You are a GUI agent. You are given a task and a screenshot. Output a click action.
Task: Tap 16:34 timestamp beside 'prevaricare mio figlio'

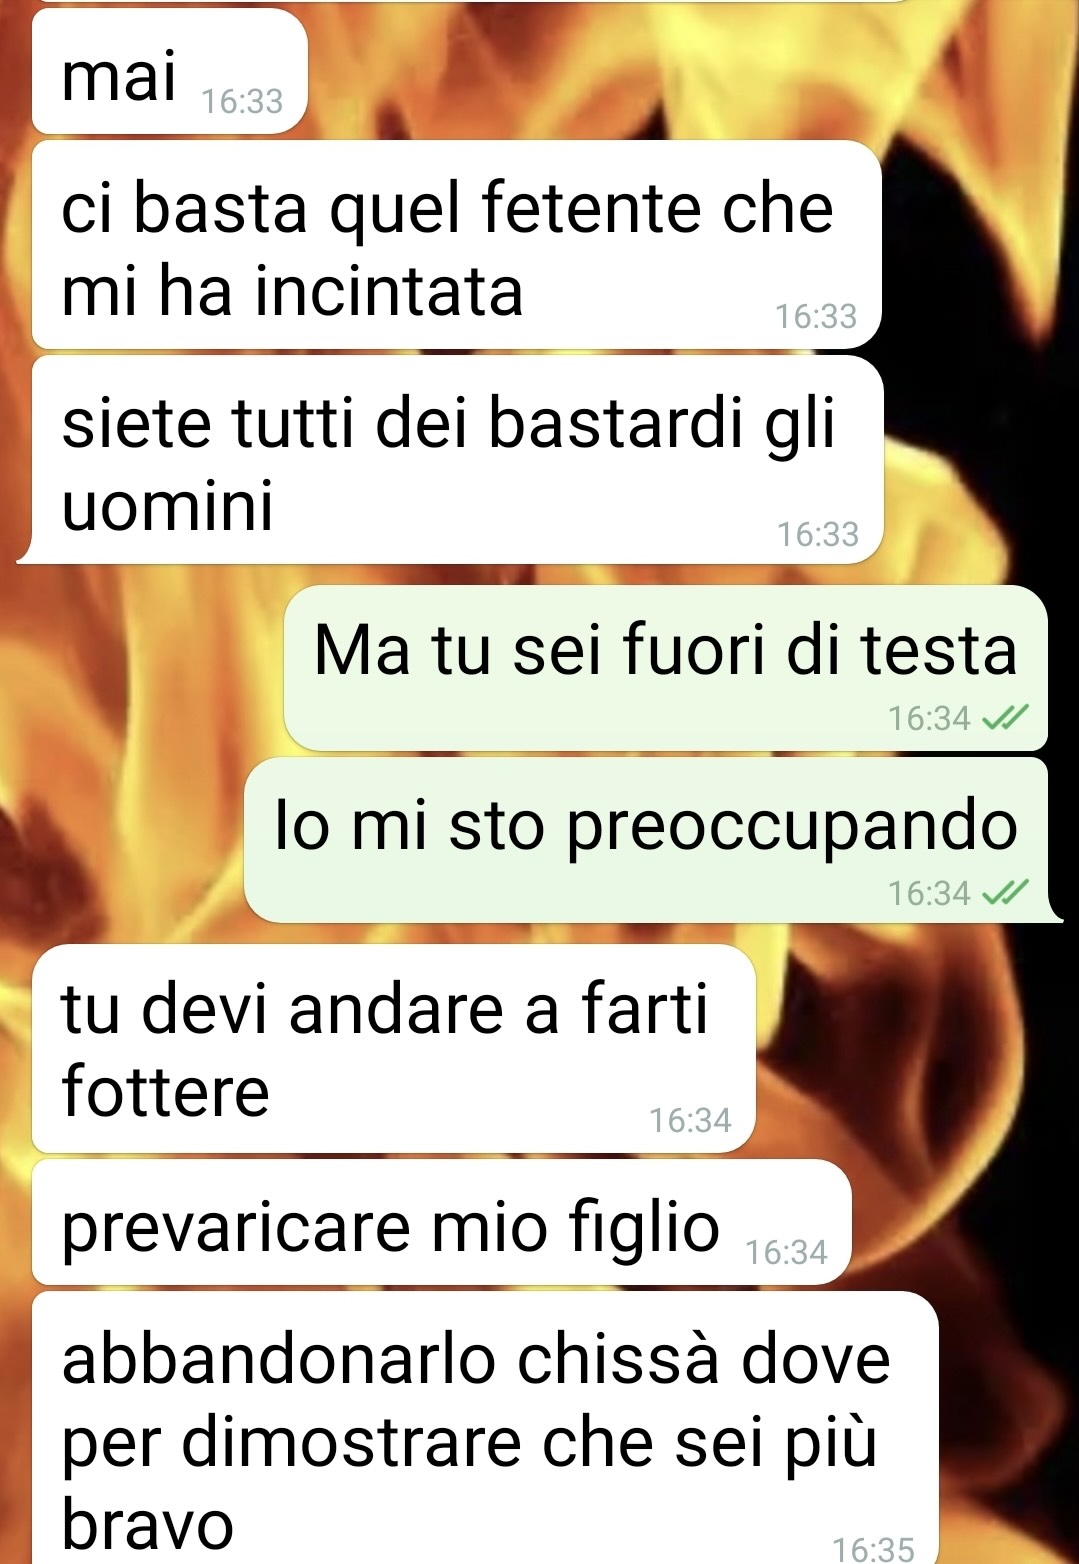[786, 1252]
